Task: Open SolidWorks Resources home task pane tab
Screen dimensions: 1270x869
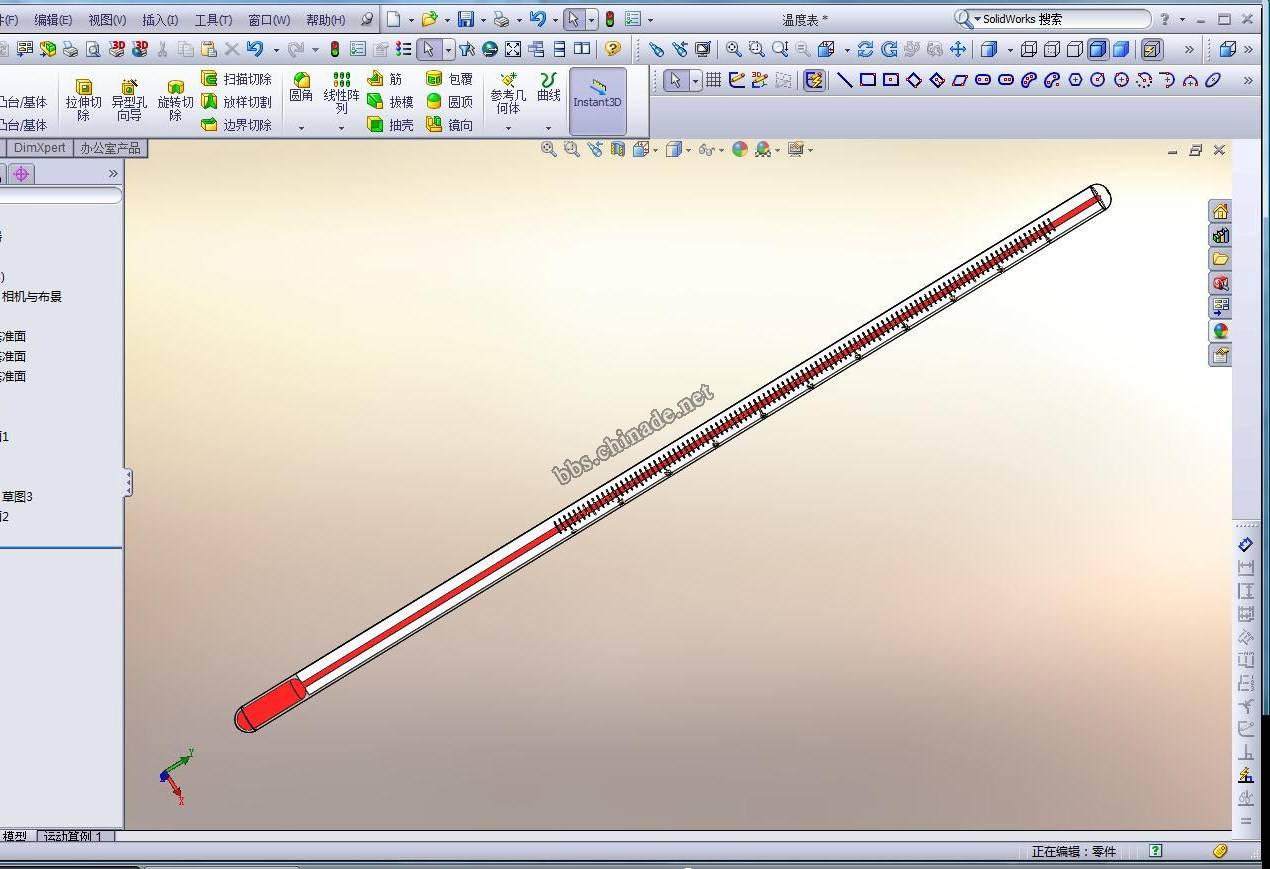Action: point(1220,211)
